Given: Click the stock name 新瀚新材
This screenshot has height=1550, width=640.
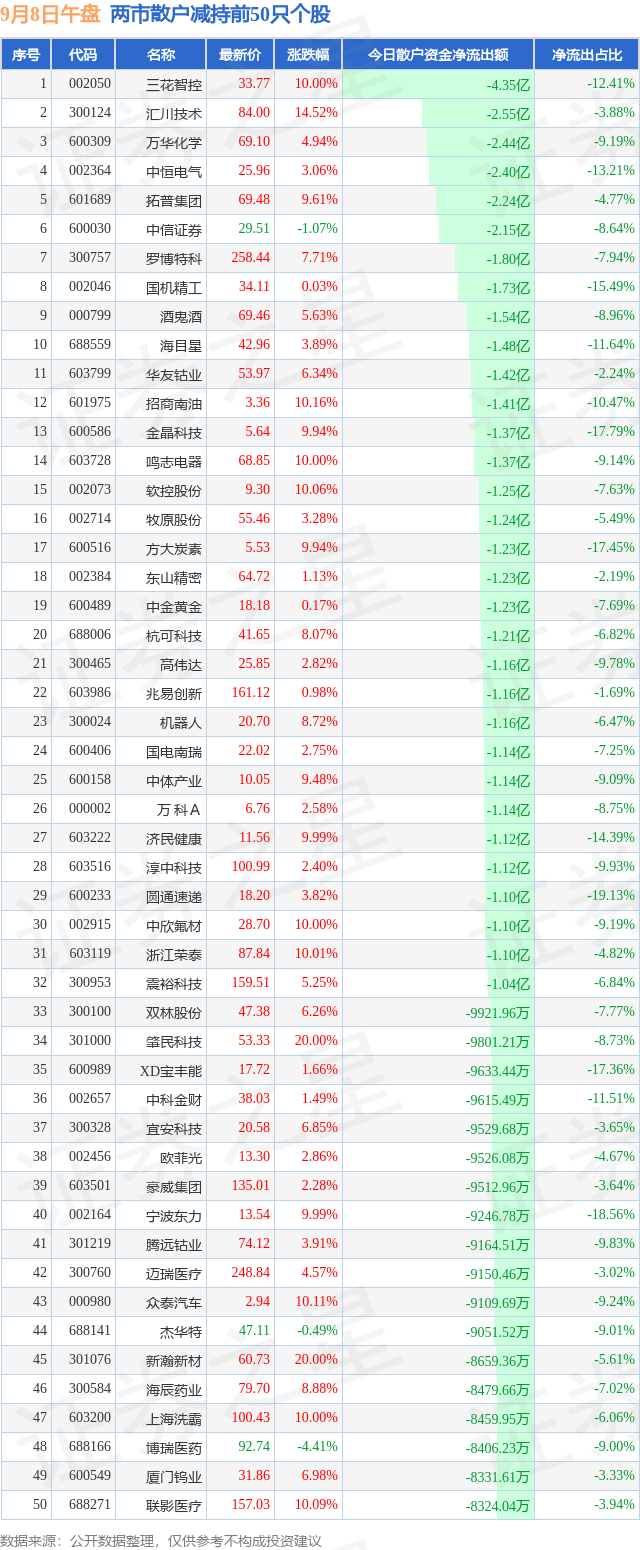Looking at the screenshot, I should point(174,1360).
